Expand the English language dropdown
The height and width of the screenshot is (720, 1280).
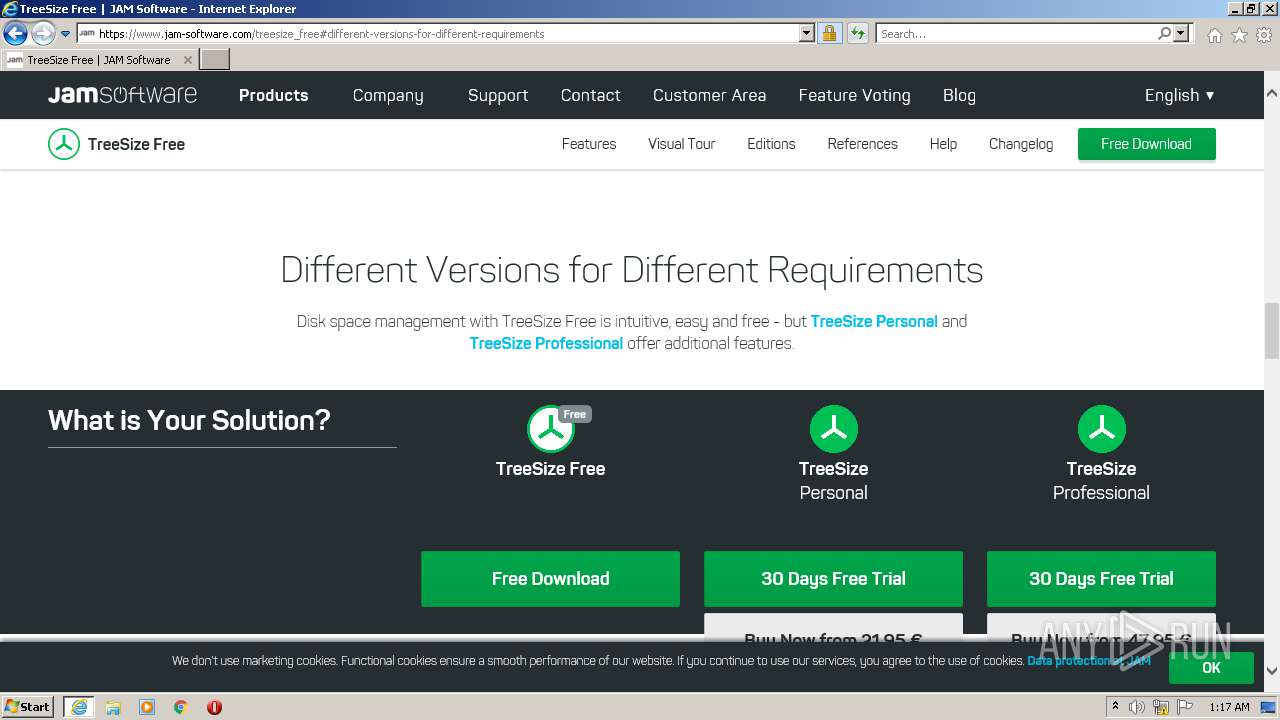(1180, 95)
